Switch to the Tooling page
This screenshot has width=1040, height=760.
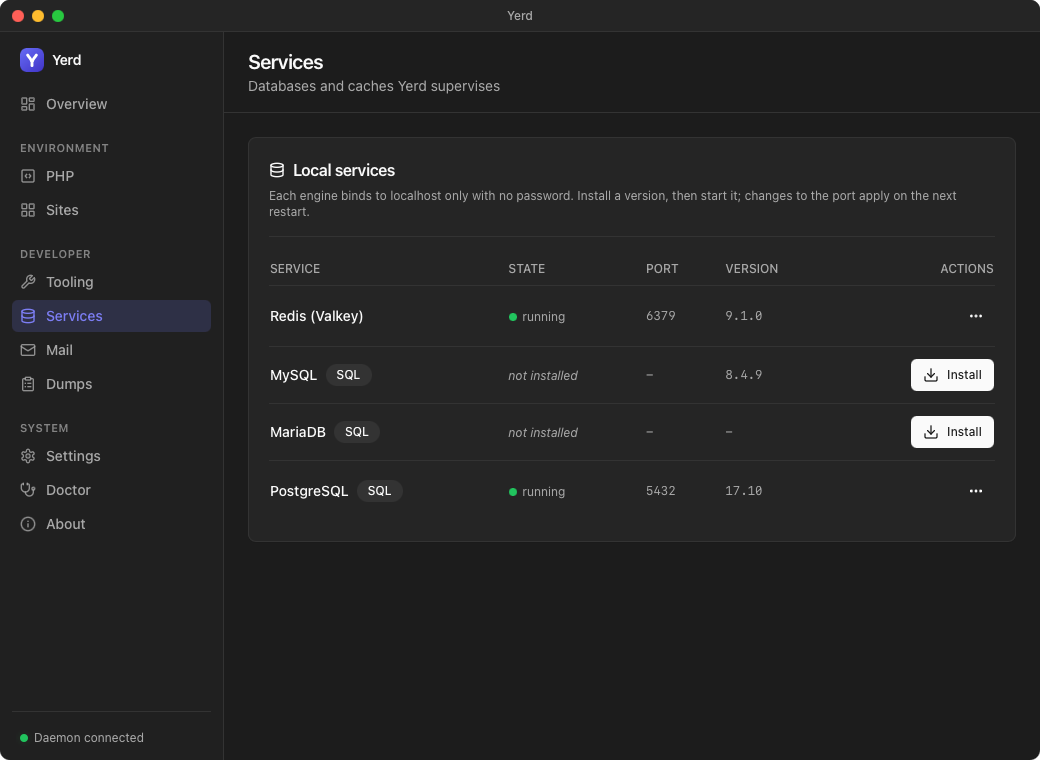(111, 282)
